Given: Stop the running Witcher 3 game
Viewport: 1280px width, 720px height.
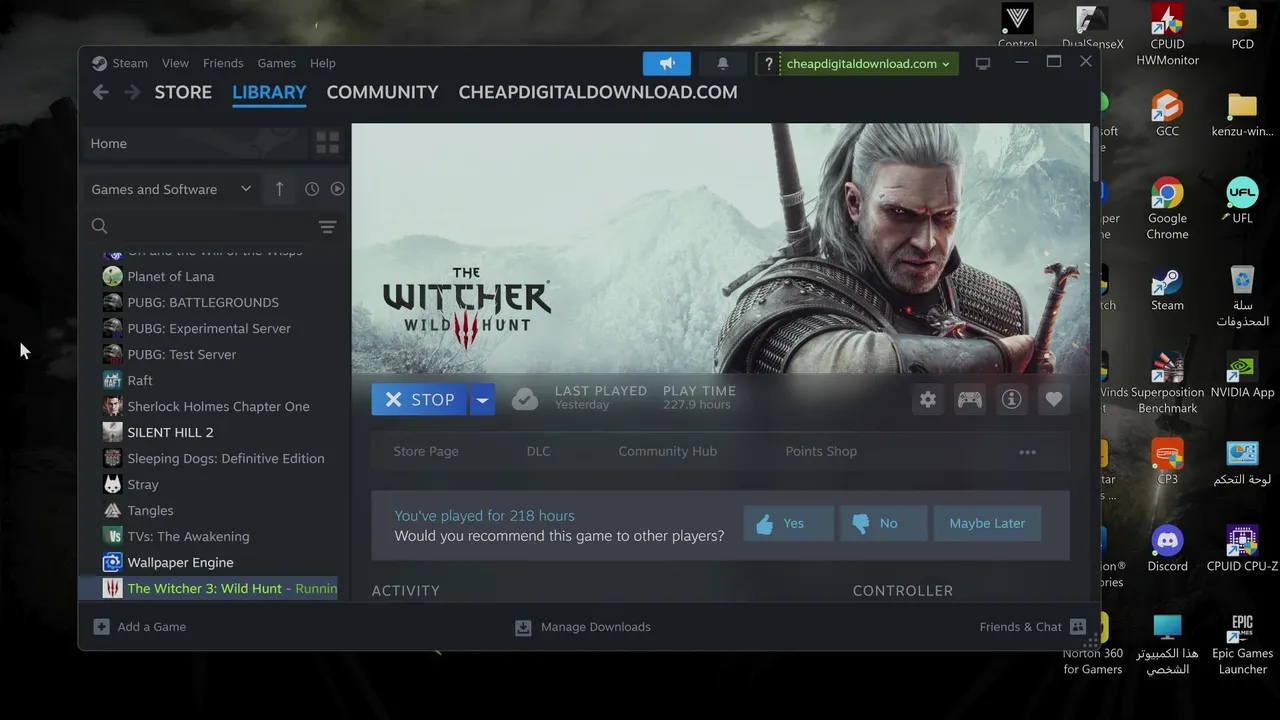Looking at the screenshot, I should tap(419, 400).
